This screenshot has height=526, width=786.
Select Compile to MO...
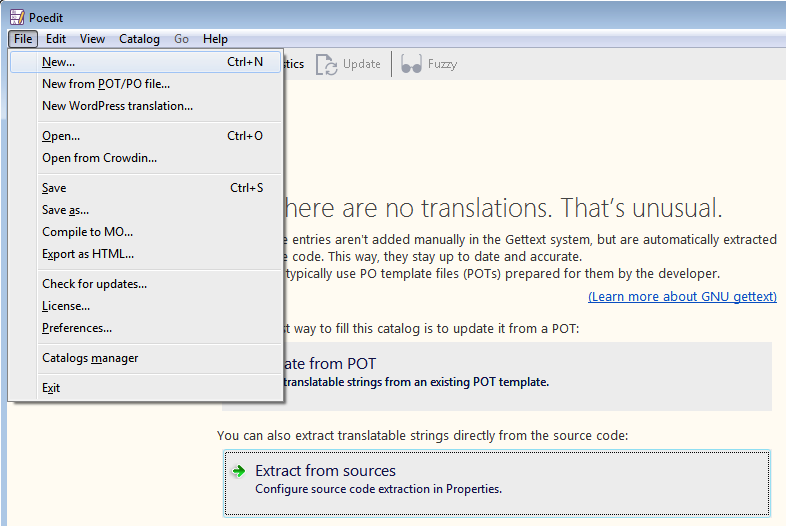pos(87,232)
